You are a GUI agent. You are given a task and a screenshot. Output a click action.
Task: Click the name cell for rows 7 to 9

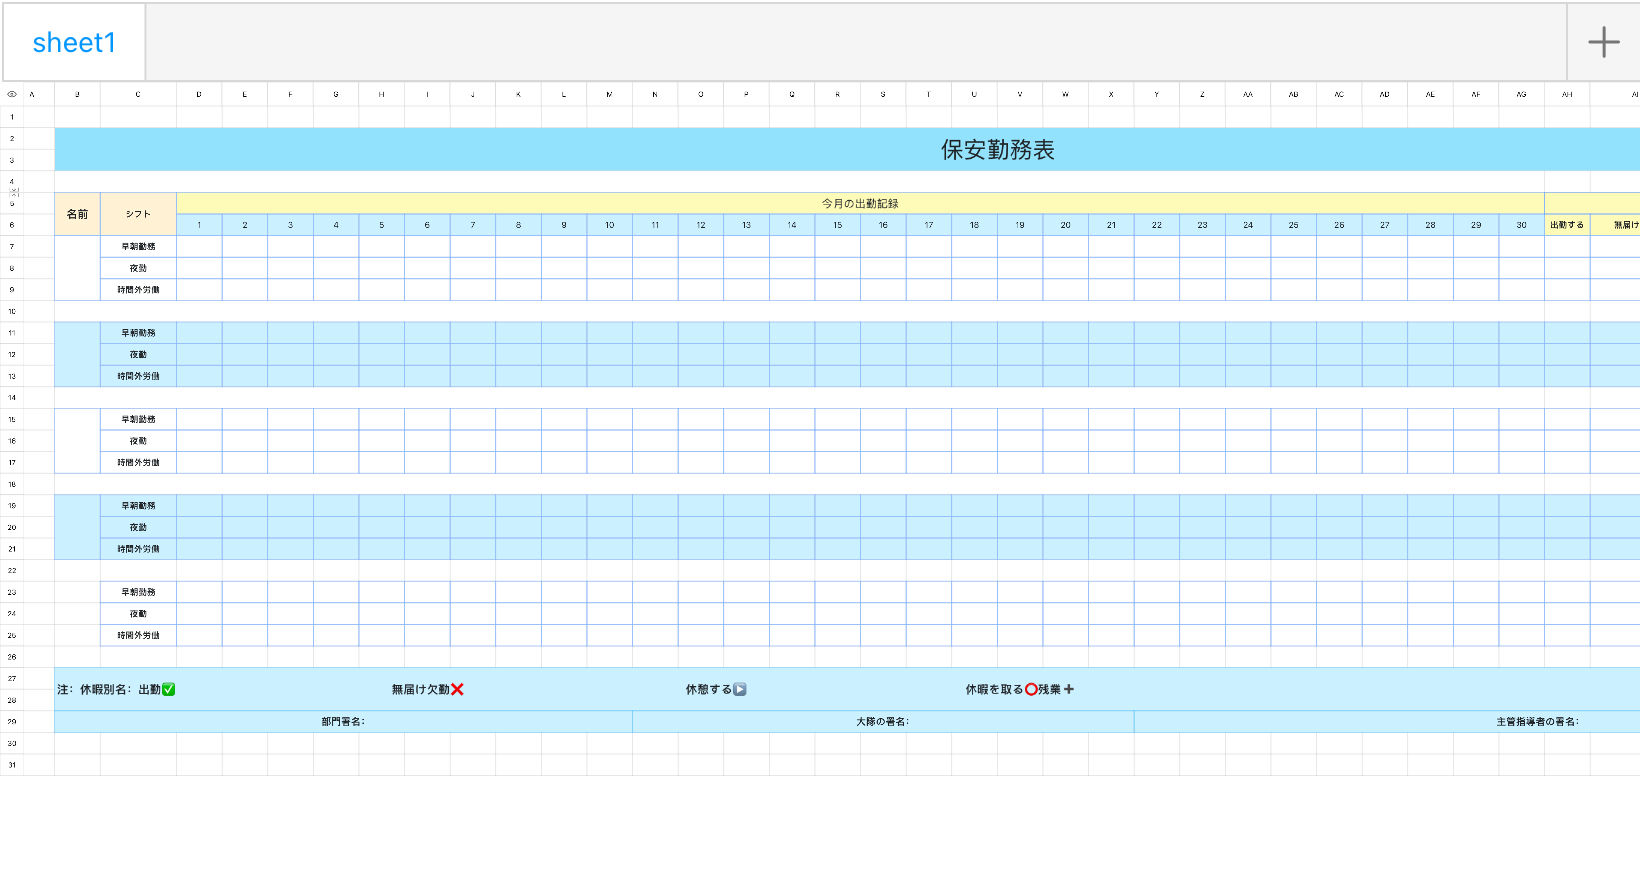tap(77, 268)
